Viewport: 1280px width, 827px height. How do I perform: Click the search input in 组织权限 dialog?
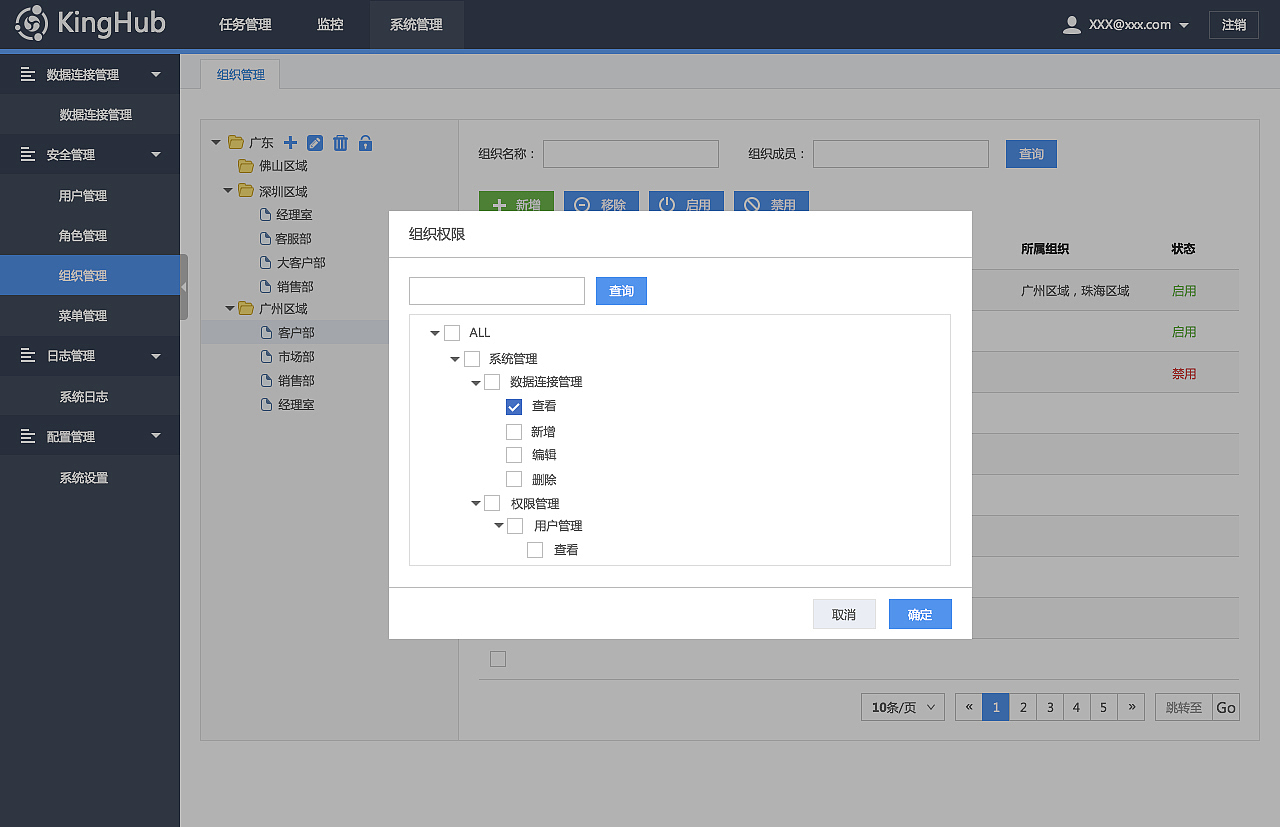coord(497,291)
